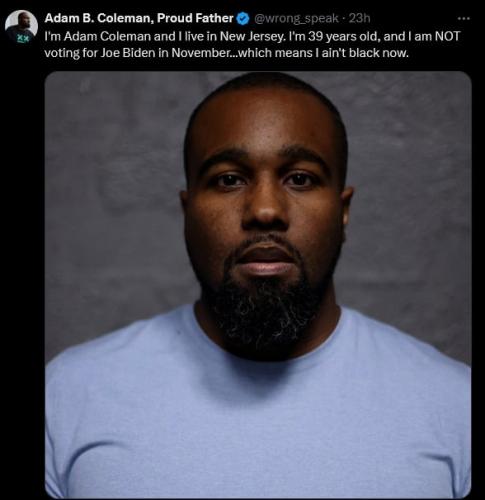485x500 pixels.
Task: Open the post via the 23h timestamp
Action: [359, 18]
